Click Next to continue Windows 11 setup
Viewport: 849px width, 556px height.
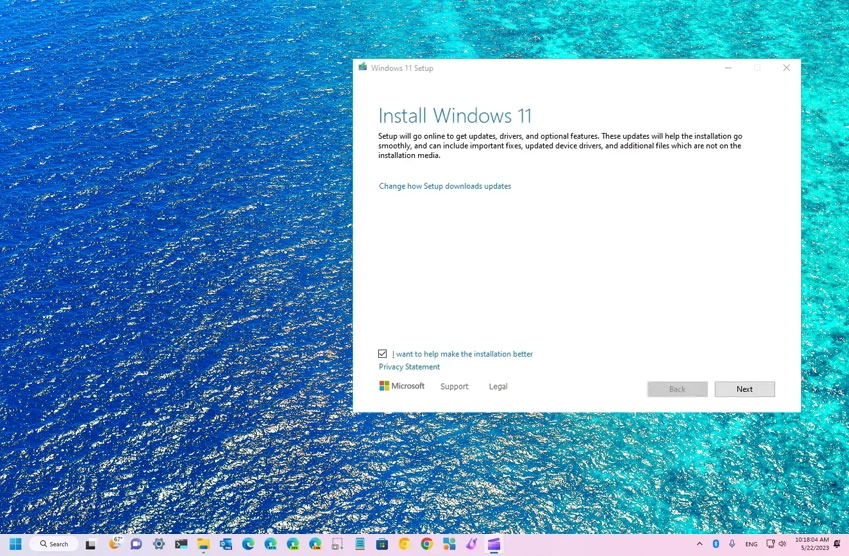[744, 389]
